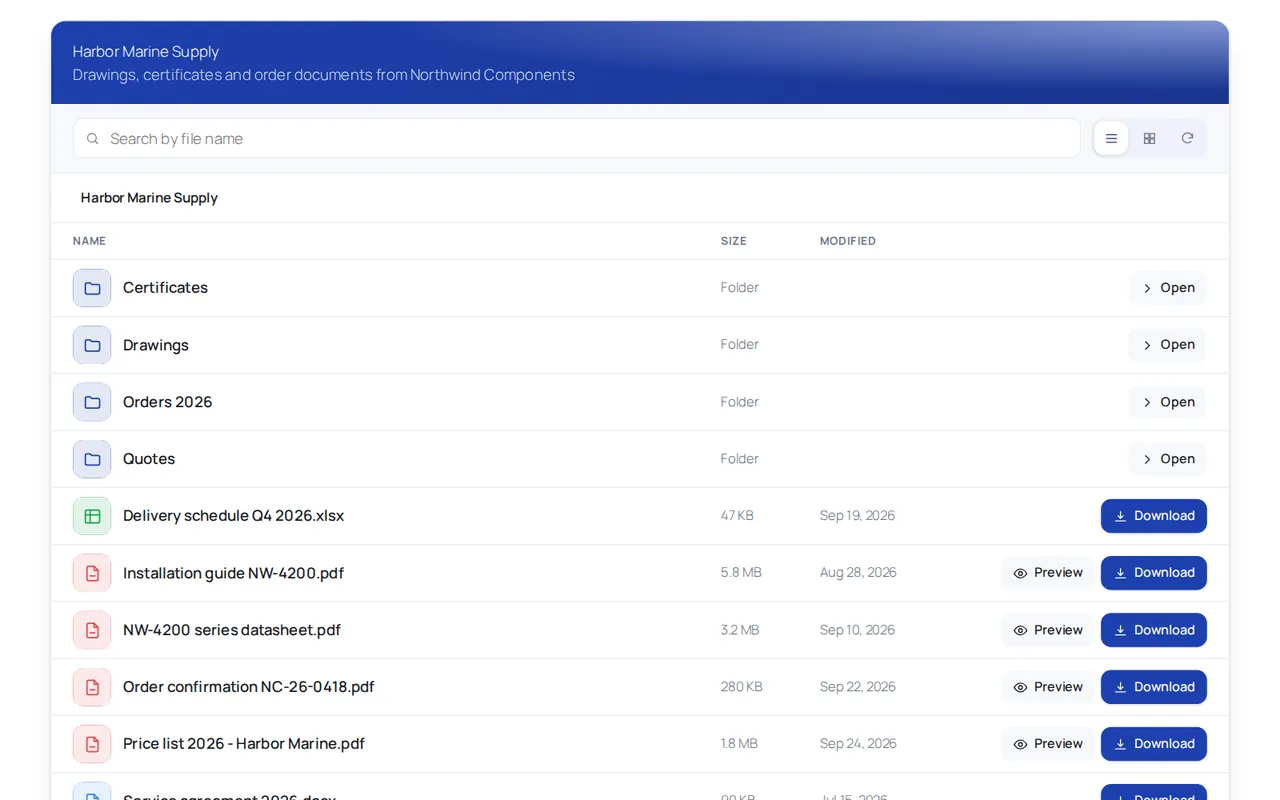Click the search magnifier icon

pos(93,139)
